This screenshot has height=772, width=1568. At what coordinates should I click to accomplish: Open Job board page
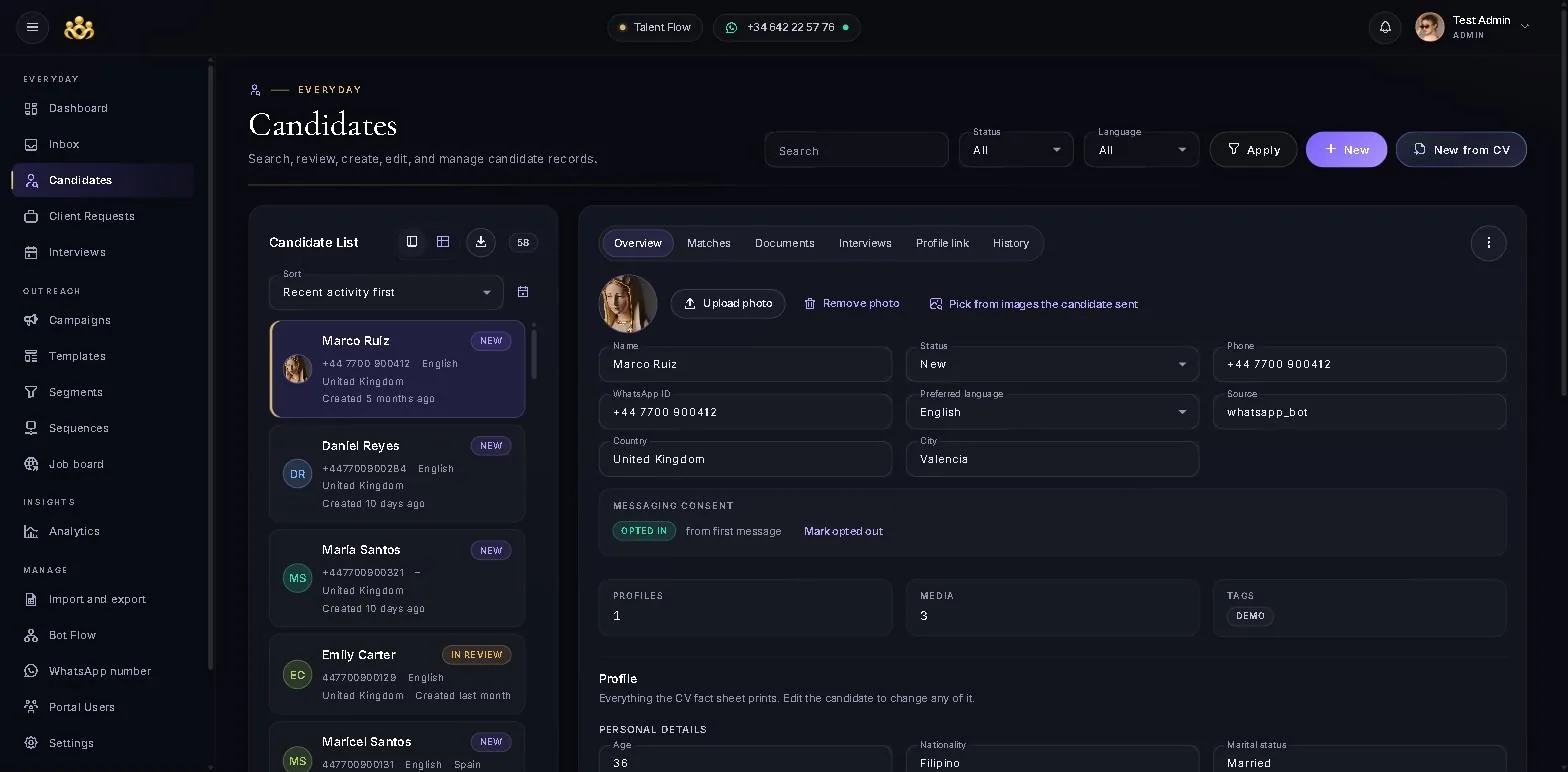102,464
